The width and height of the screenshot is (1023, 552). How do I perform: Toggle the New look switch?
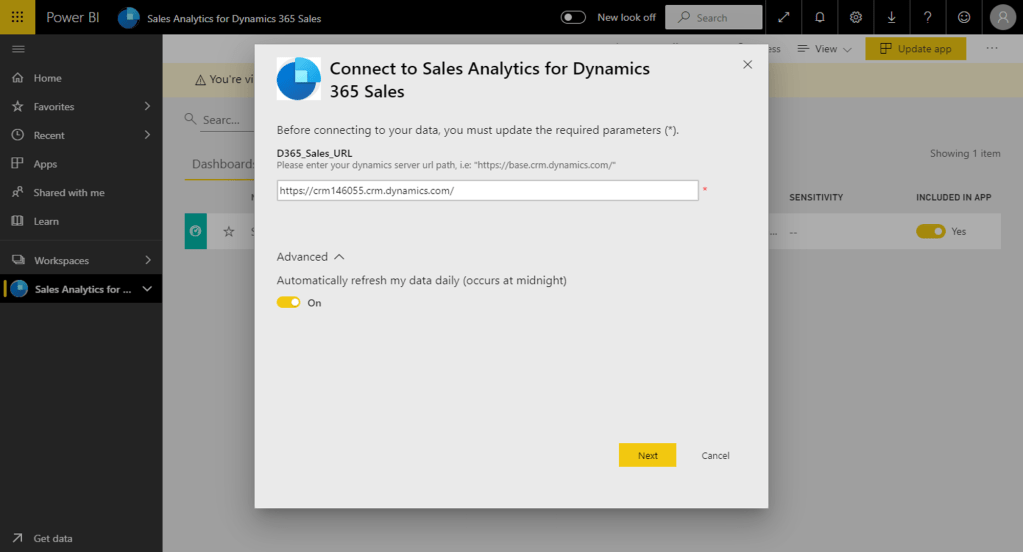coord(573,17)
